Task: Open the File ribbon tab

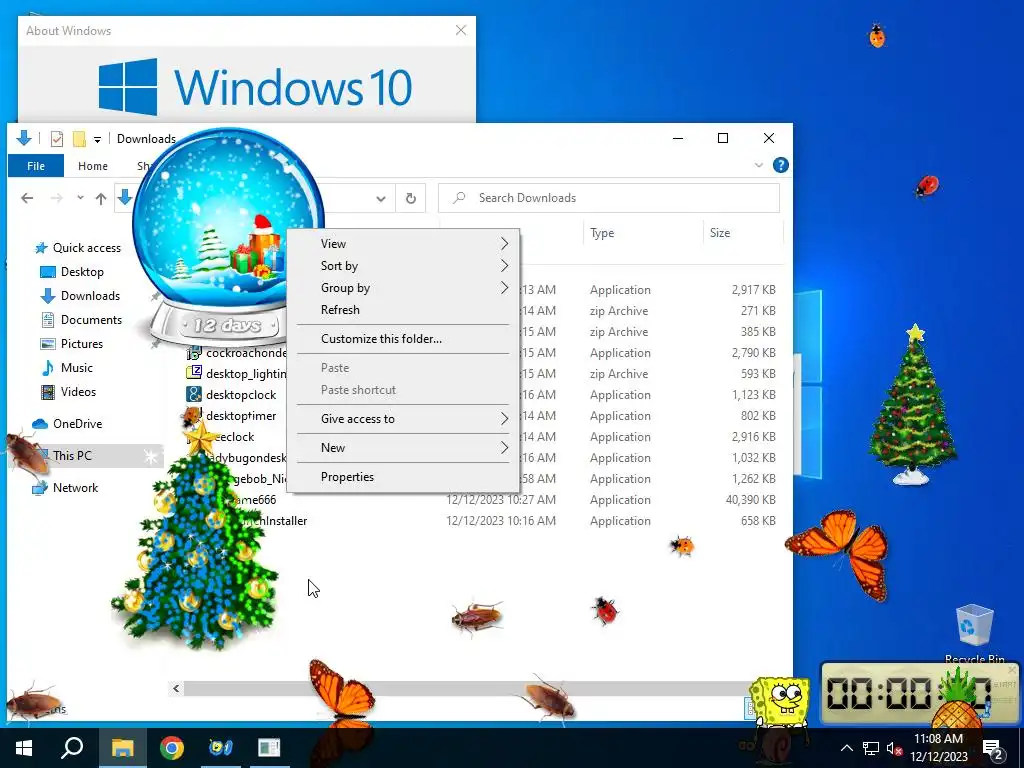Action: [36, 166]
